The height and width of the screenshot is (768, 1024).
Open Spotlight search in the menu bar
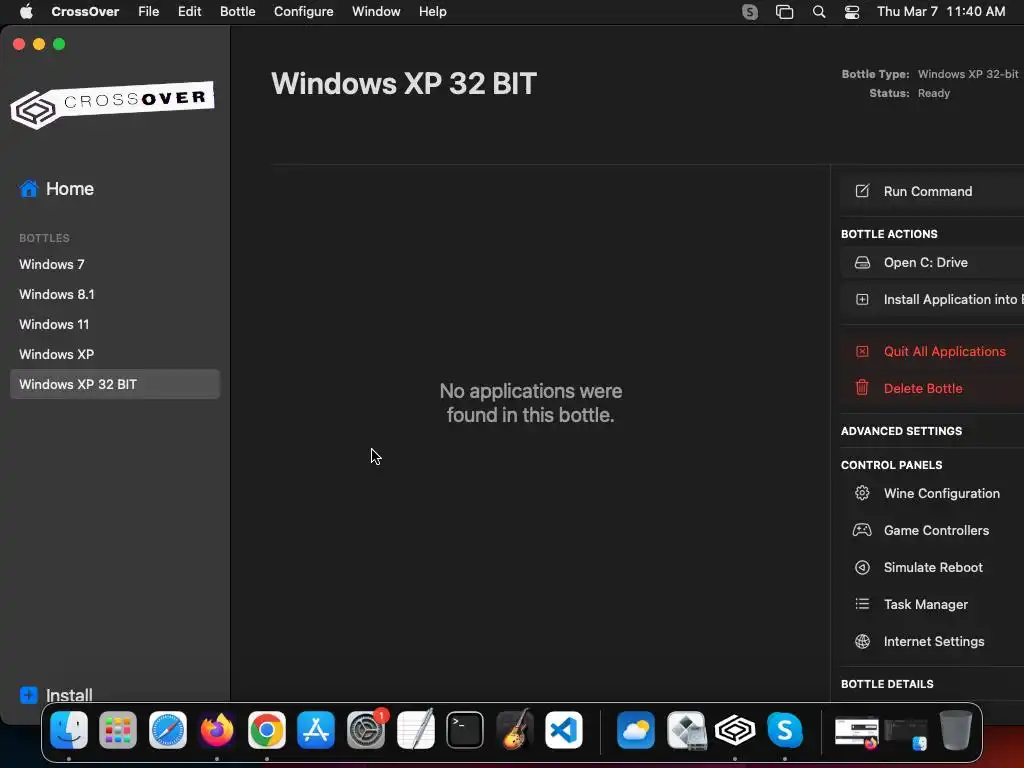tap(818, 12)
